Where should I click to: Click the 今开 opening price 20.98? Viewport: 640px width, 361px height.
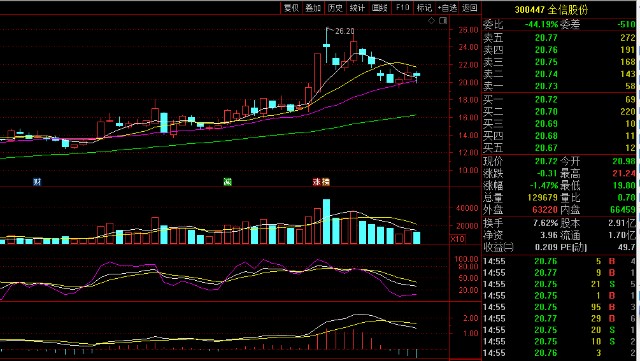[624, 161]
